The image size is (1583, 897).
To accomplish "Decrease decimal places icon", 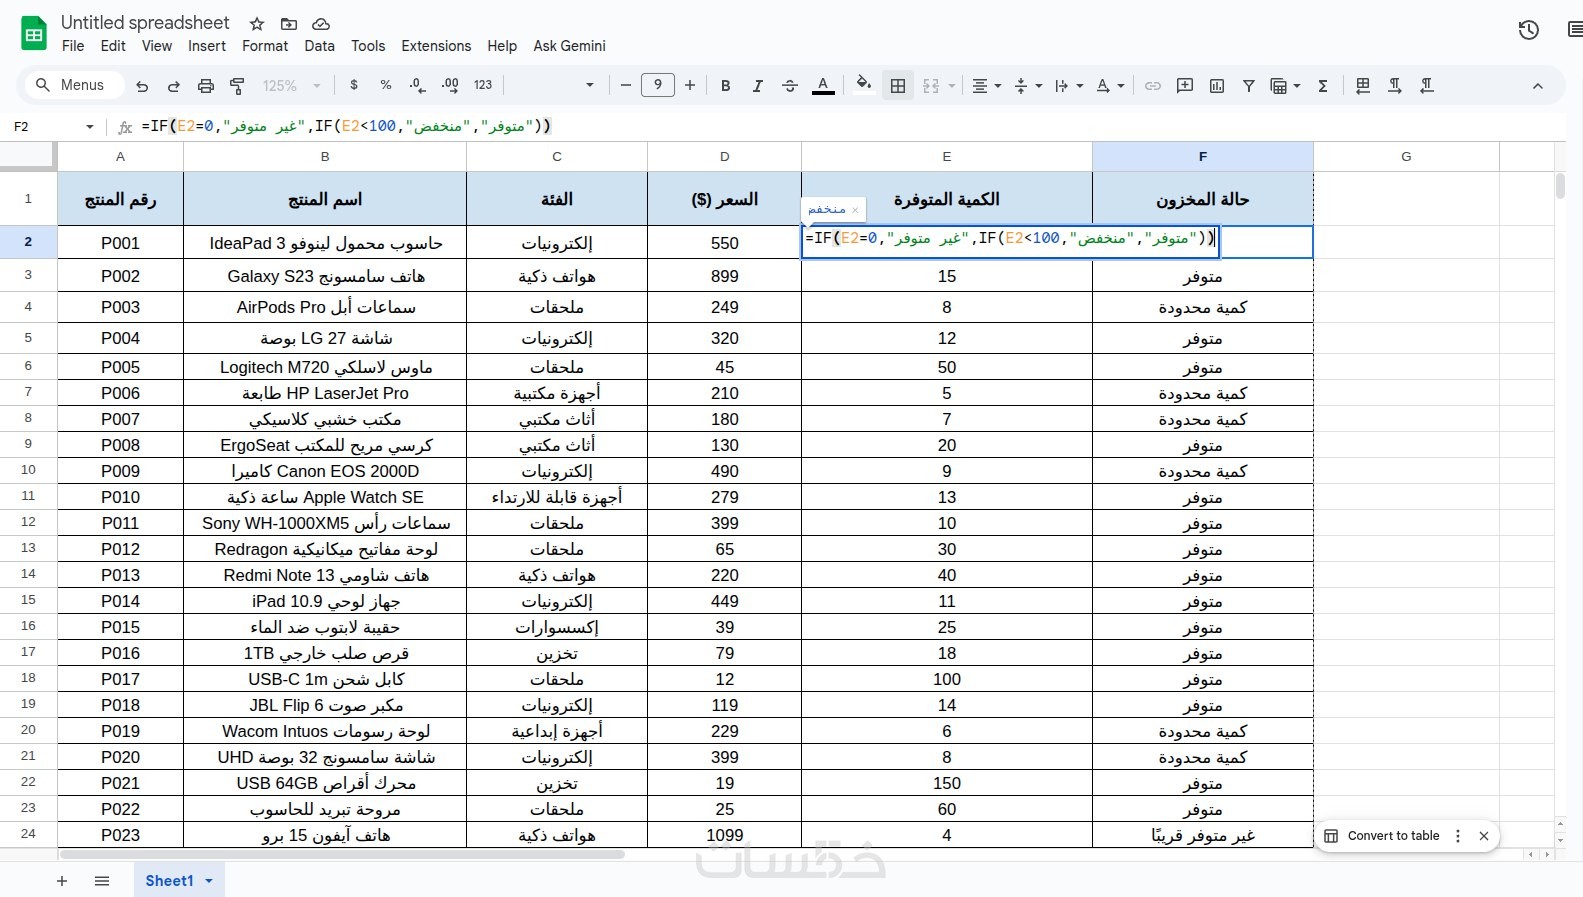I will point(418,85).
